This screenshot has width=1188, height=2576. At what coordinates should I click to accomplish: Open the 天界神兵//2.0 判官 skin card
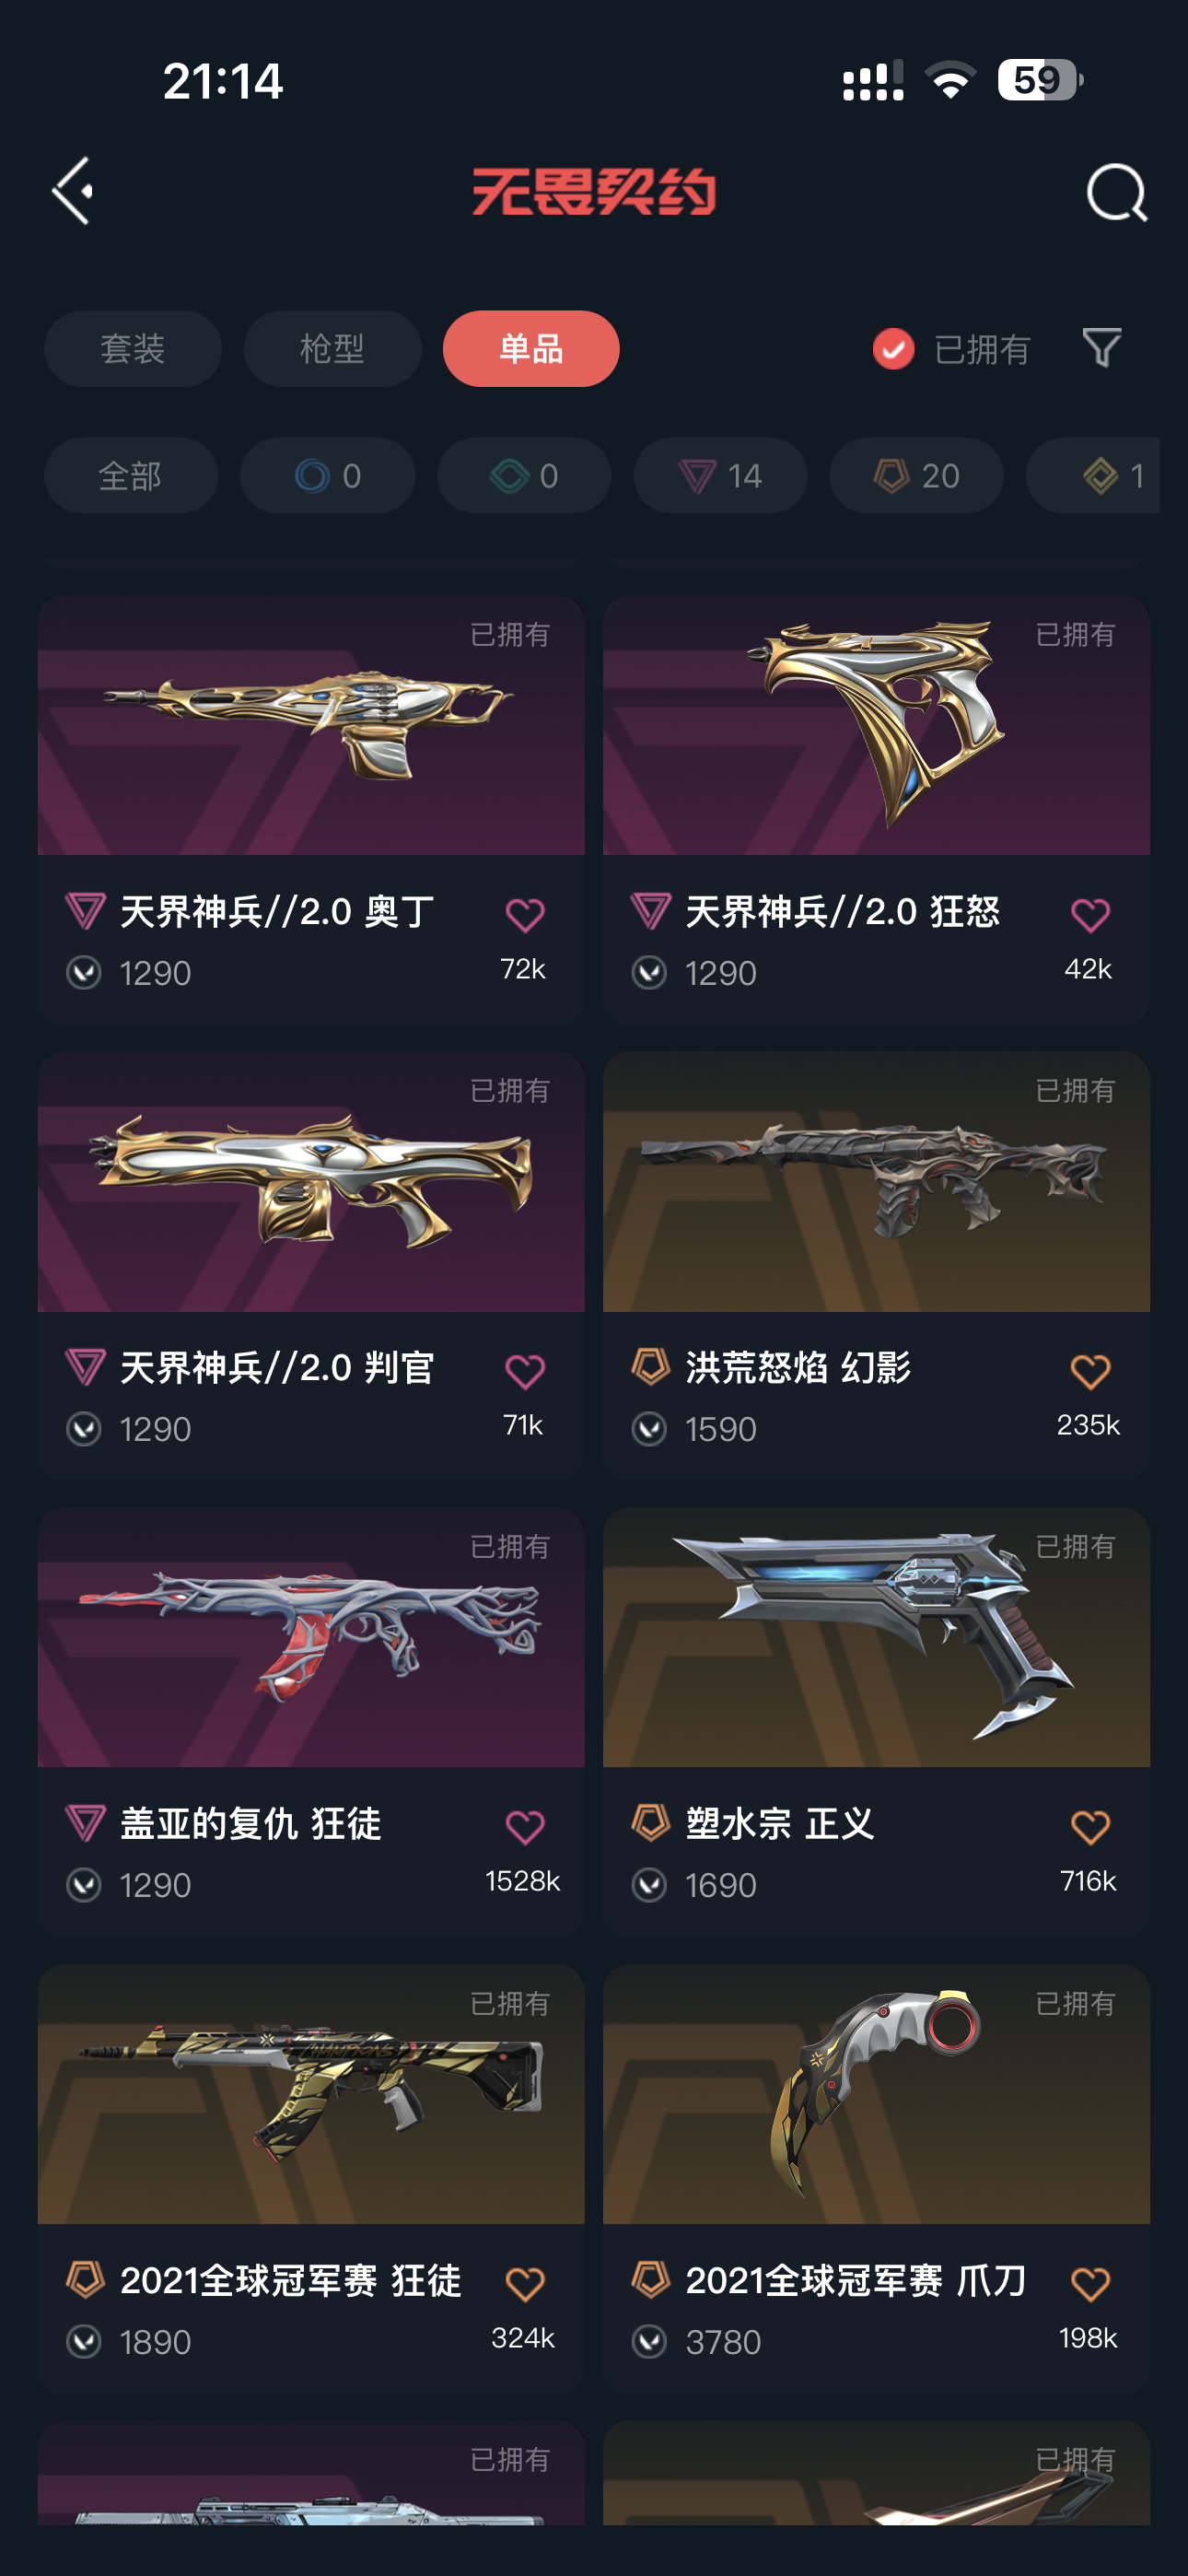pyautogui.click(x=311, y=1265)
